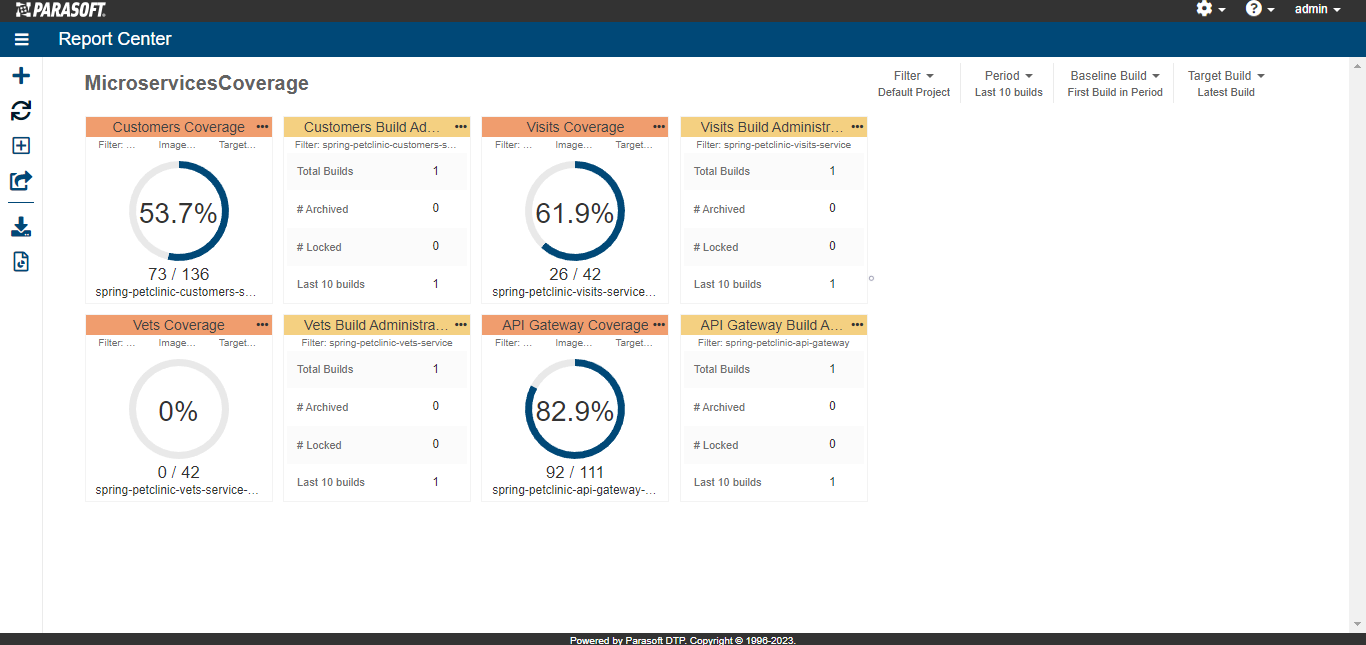Click the Customers Build Administration widget title
Screen dimensions: 1366x645
(x=372, y=127)
